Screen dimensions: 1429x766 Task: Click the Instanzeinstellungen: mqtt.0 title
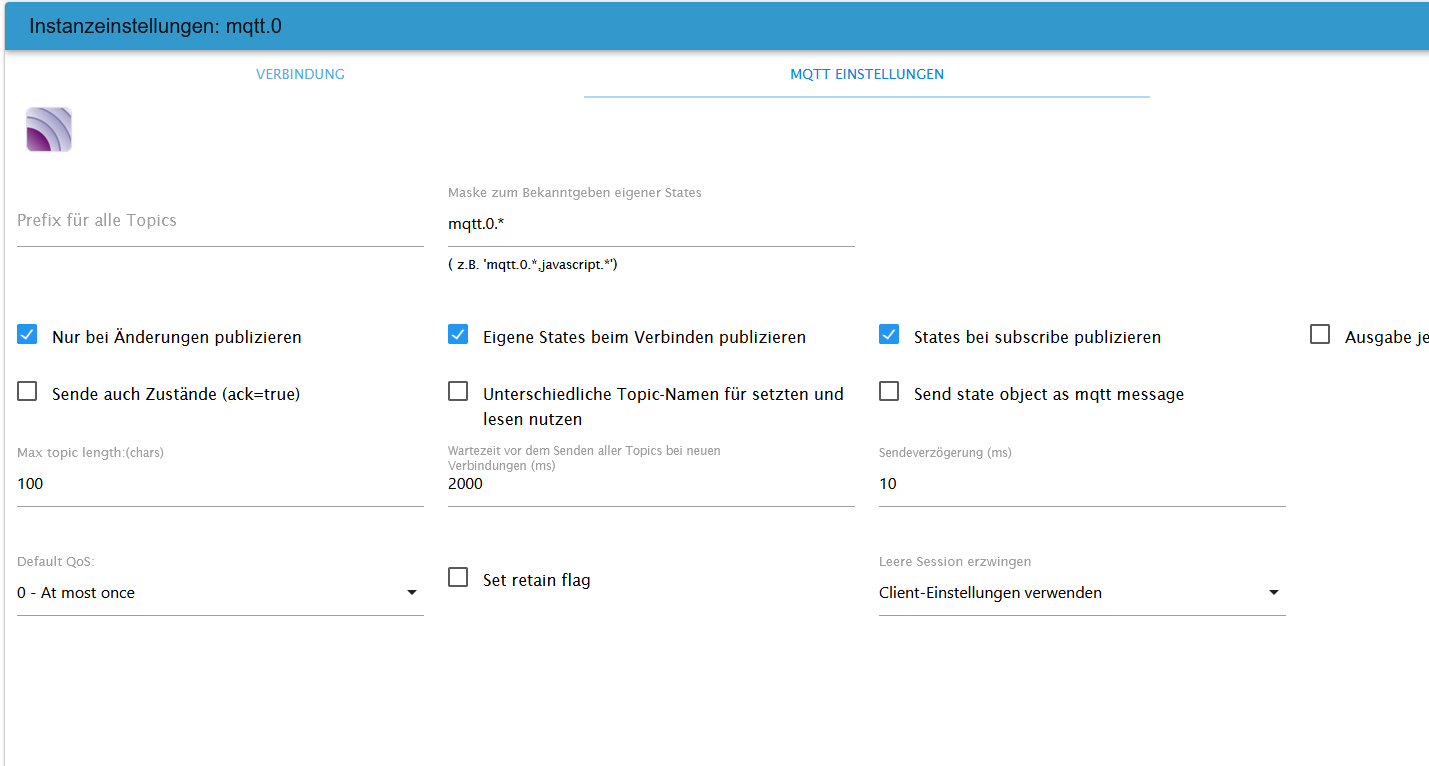tap(155, 26)
